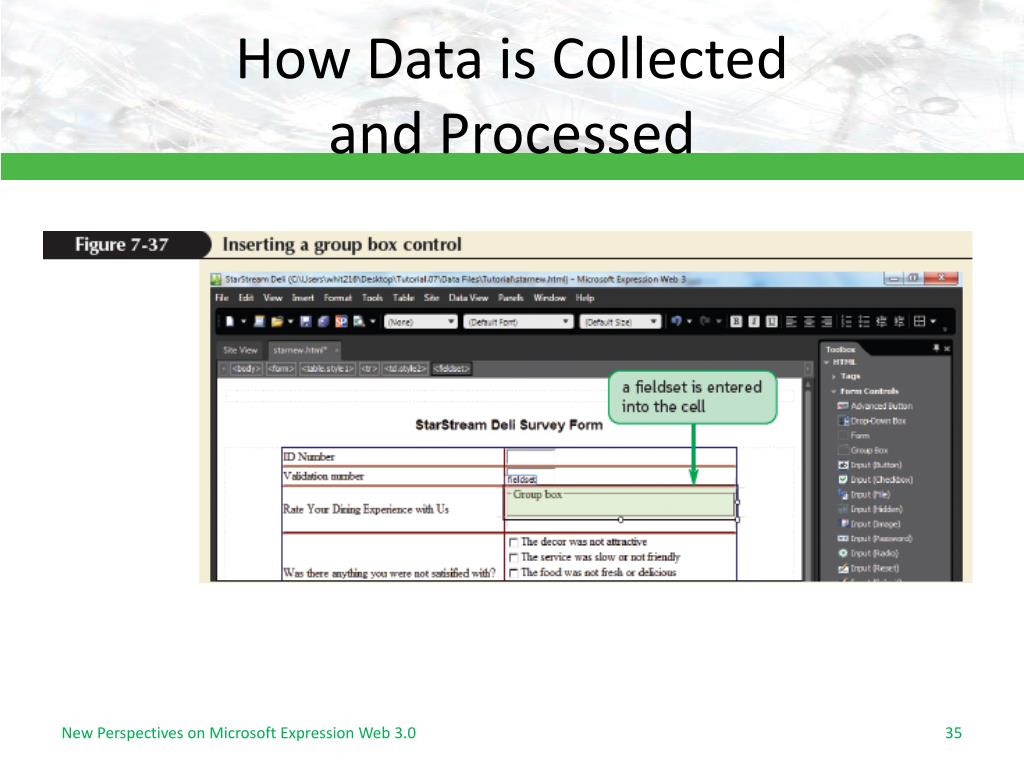Select Input (Button) in the Toolbox
1024x768 pixels.
[870, 465]
